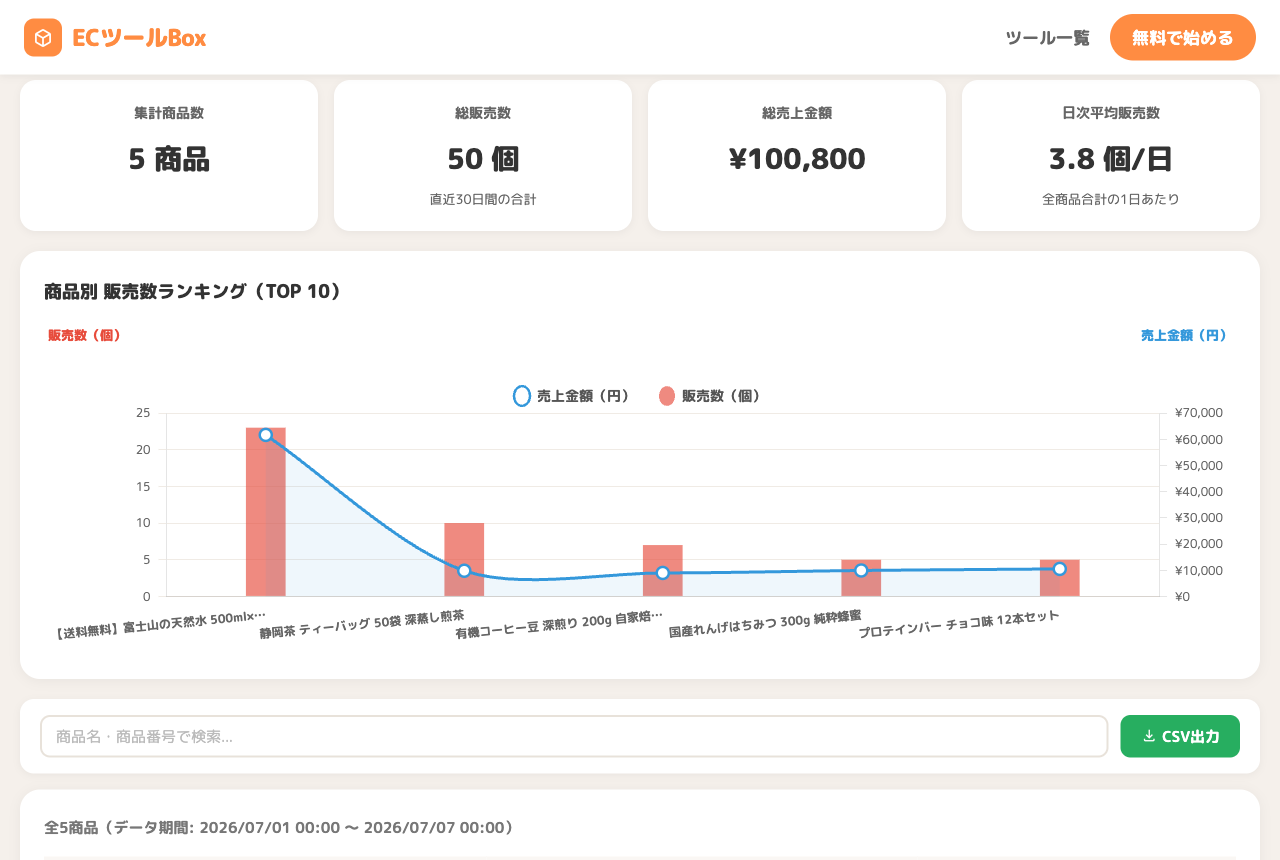Click the 静岡茶 ティーバッグ sales bar
This screenshot has width=1280, height=860.
click(464, 560)
